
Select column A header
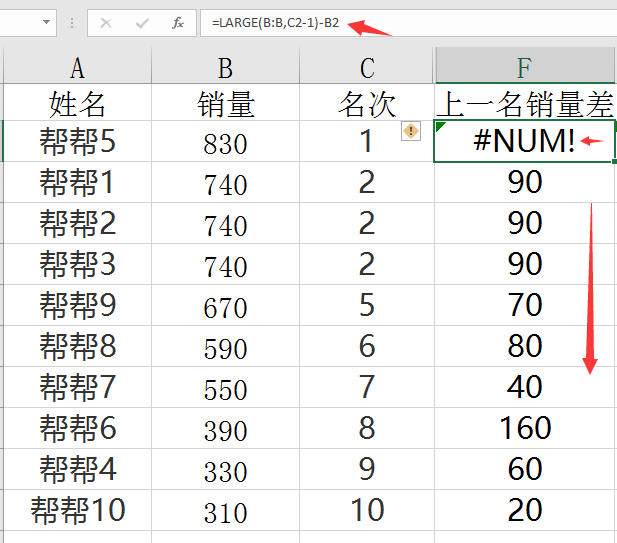point(78,67)
